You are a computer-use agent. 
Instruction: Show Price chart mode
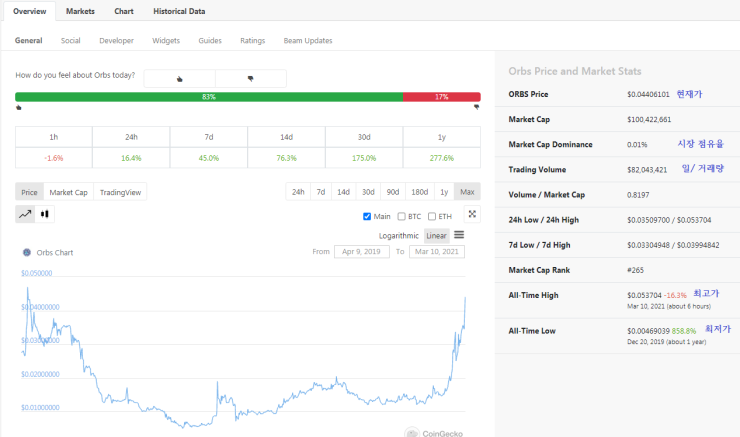pos(29,192)
